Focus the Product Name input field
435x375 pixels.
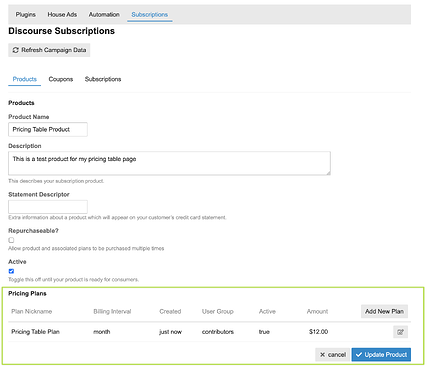(x=48, y=129)
